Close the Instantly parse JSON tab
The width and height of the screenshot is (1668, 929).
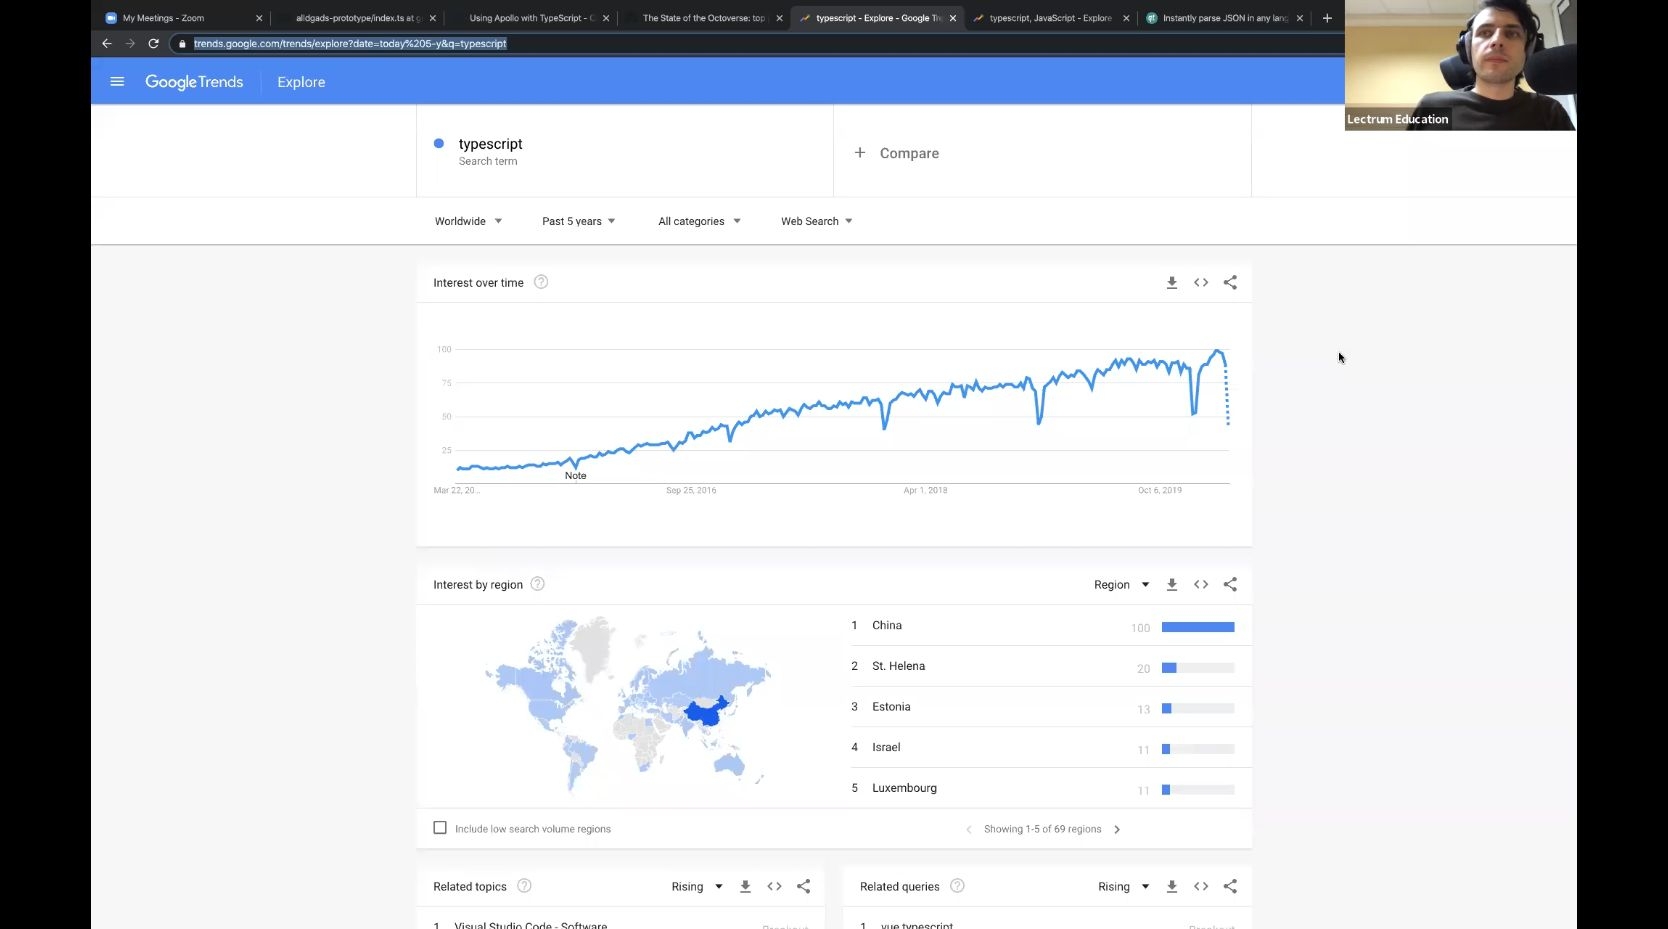(1300, 18)
